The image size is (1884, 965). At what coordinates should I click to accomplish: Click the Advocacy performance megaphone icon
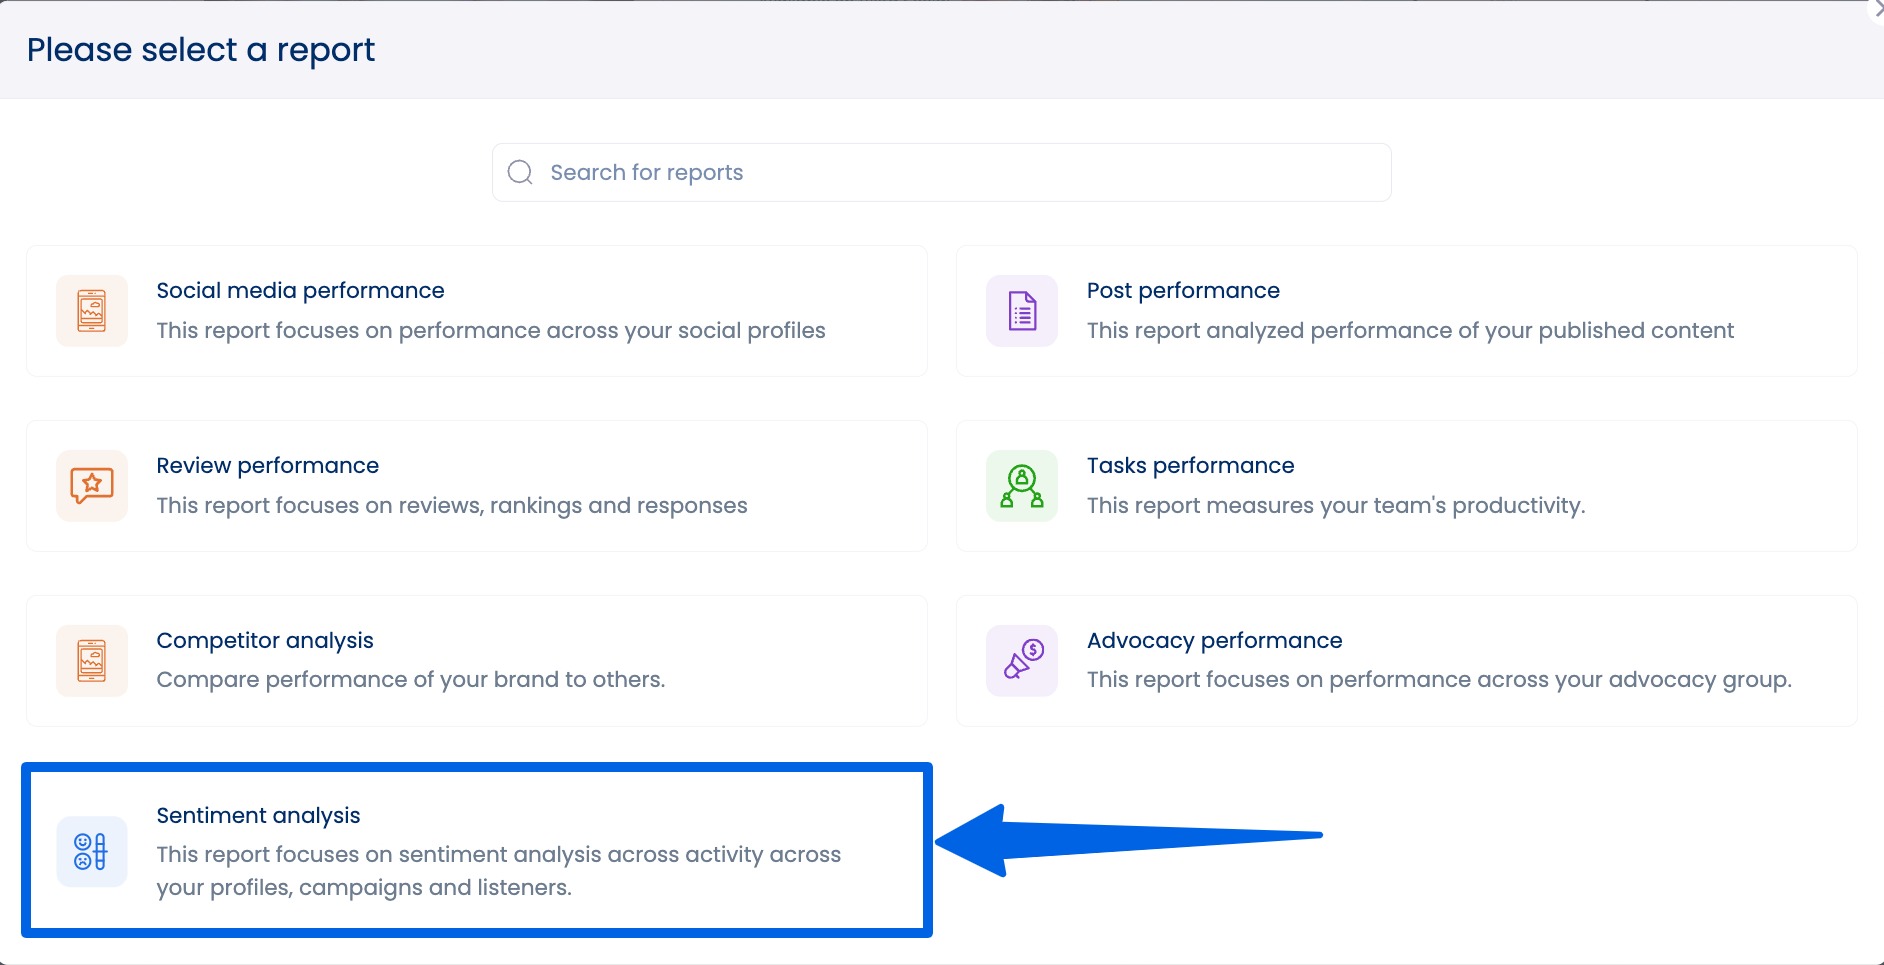pyautogui.click(x=1021, y=660)
